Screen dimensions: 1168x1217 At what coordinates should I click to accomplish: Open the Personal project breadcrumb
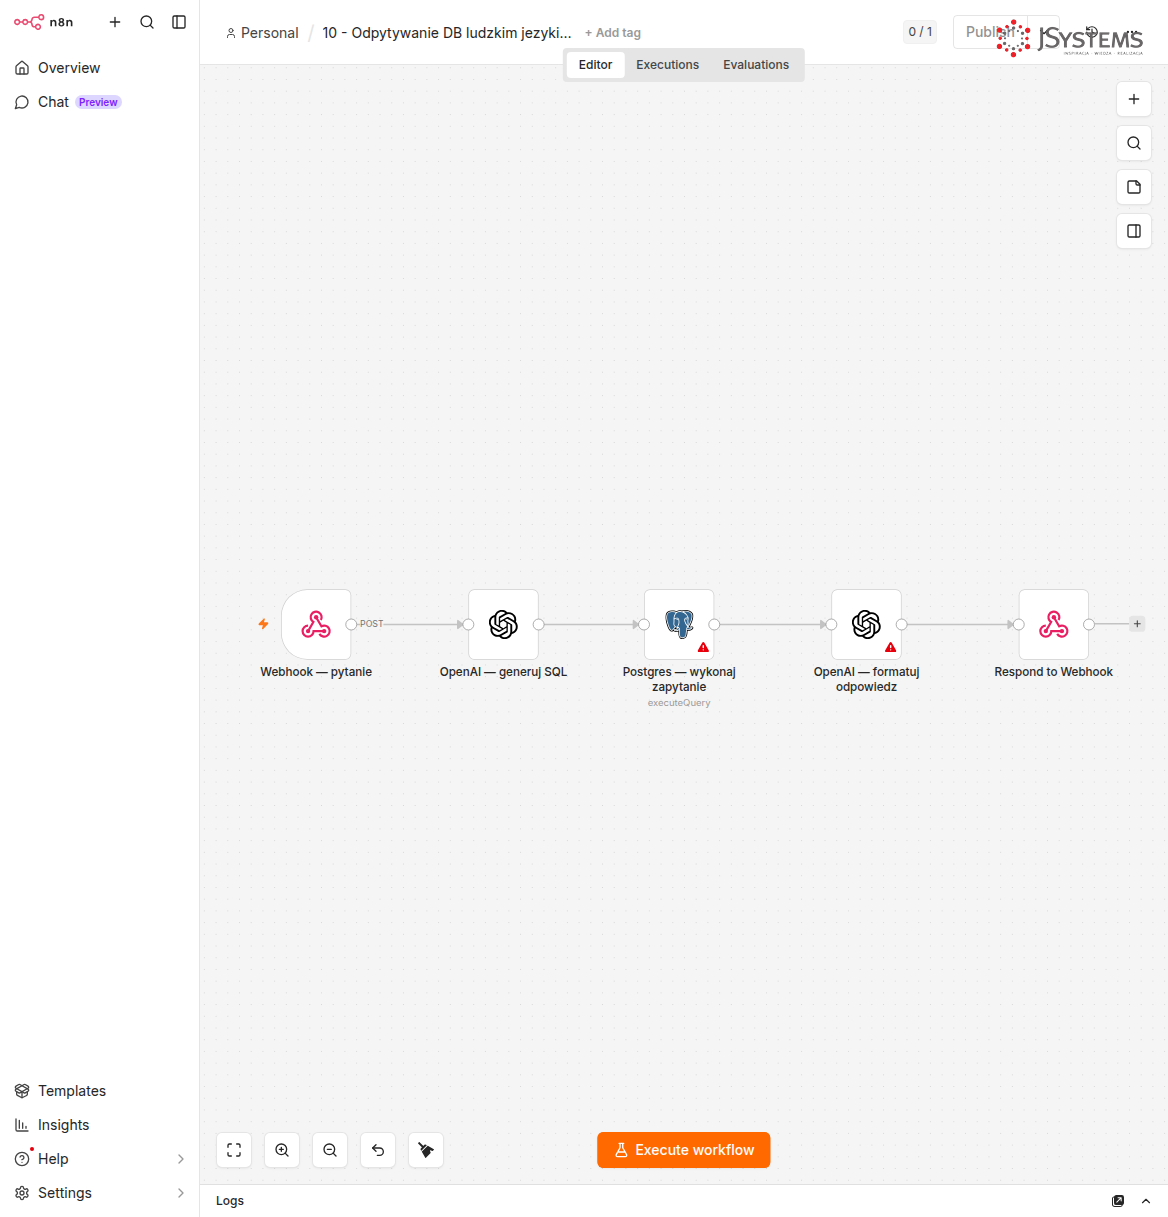tap(262, 33)
